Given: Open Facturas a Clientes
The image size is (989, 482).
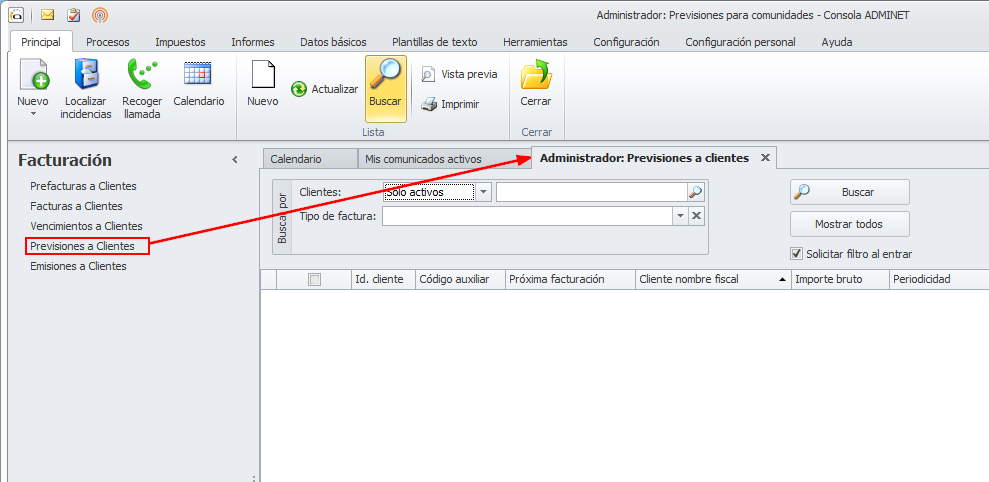Looking at the screenshot, I should point(76,206).
